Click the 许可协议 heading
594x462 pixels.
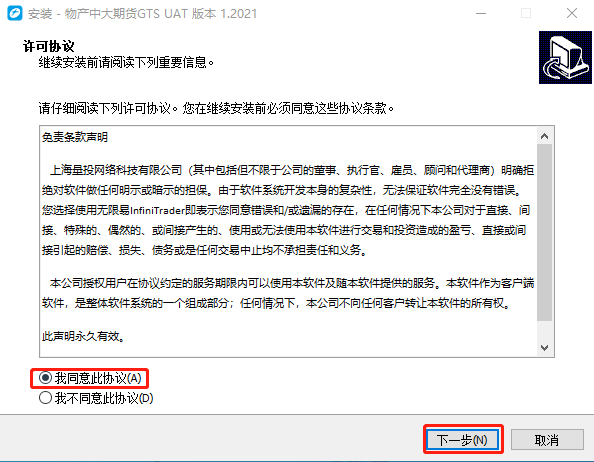pos(48,46)
